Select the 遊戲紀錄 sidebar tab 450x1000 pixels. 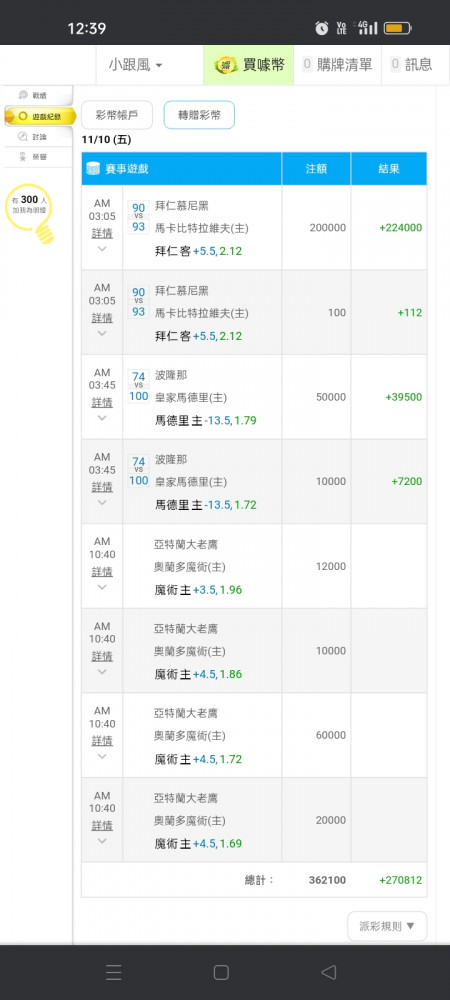pyautogui.click(x=40, y=115)
